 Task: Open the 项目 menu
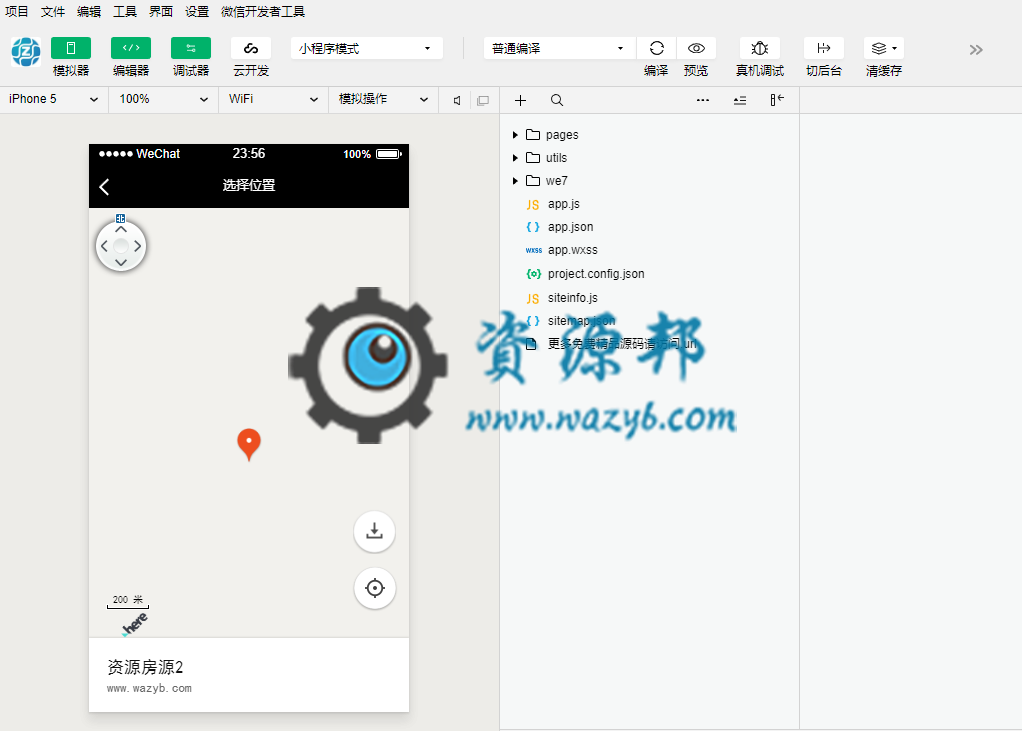point(17,12)
